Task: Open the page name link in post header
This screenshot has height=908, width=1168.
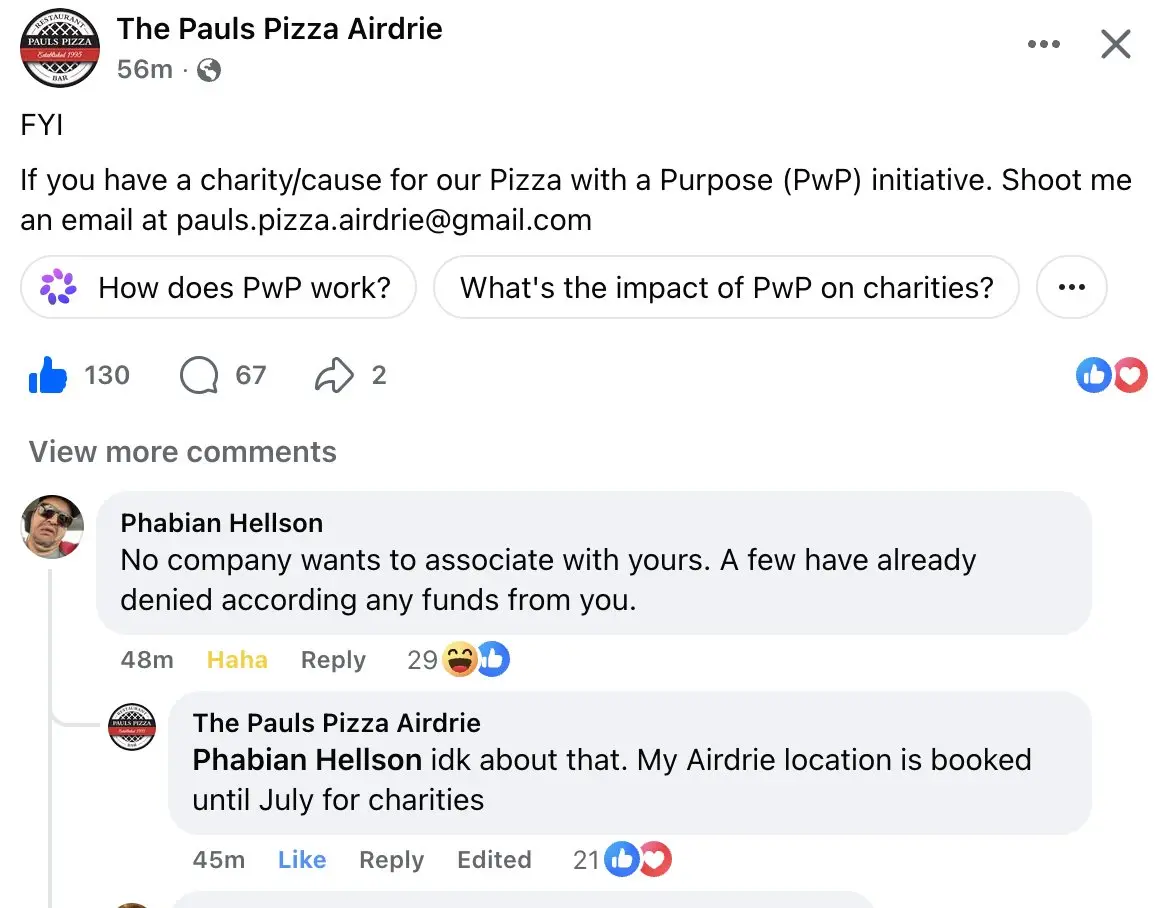Action: point(279,29)
